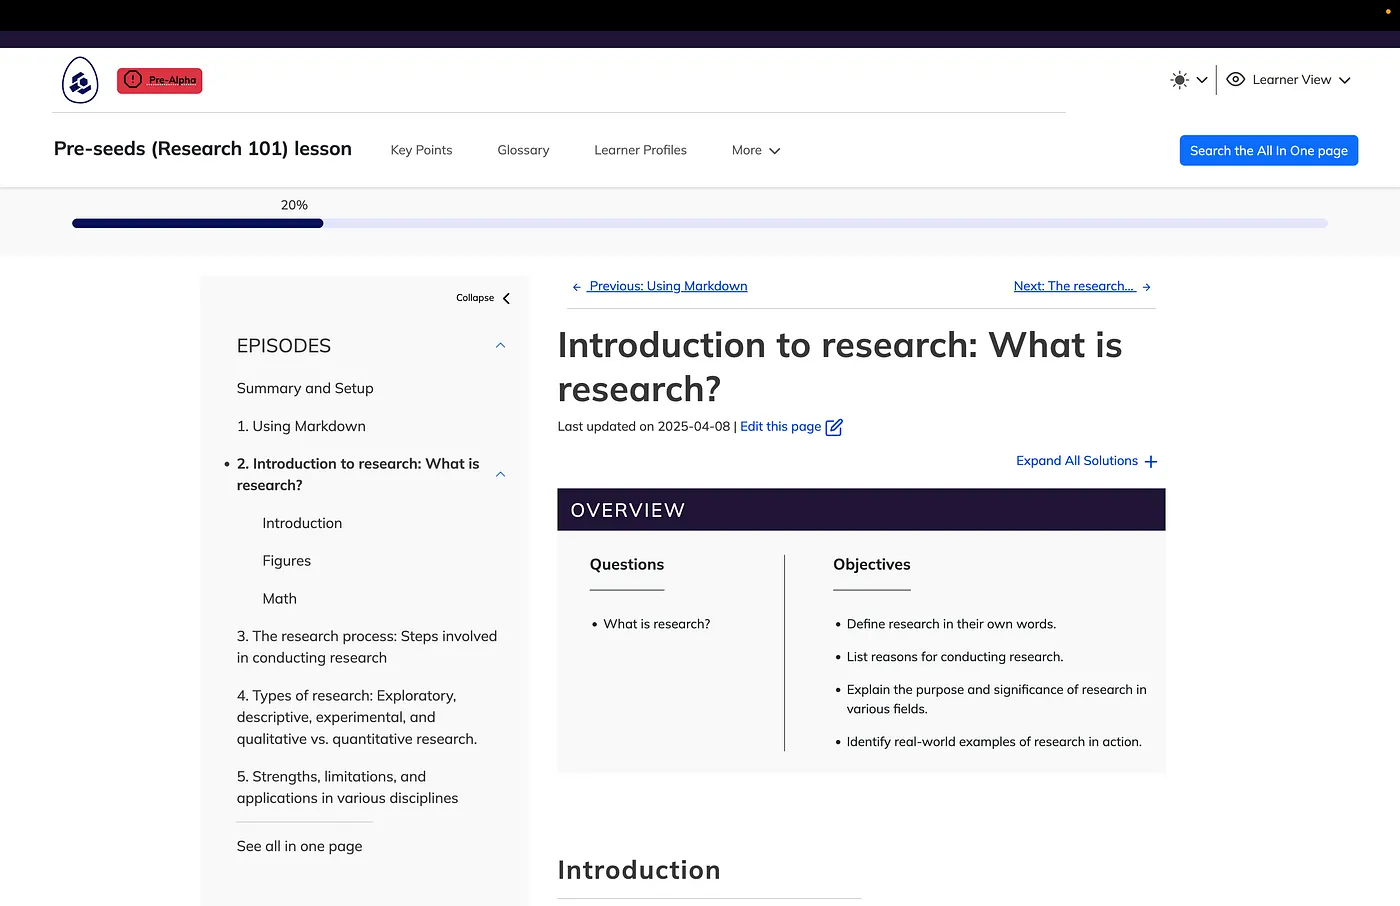This screenshot has width=1400, height=906.
Task: Click the plus icon beside Expand All Solutions
Action: coord(1152,461)
